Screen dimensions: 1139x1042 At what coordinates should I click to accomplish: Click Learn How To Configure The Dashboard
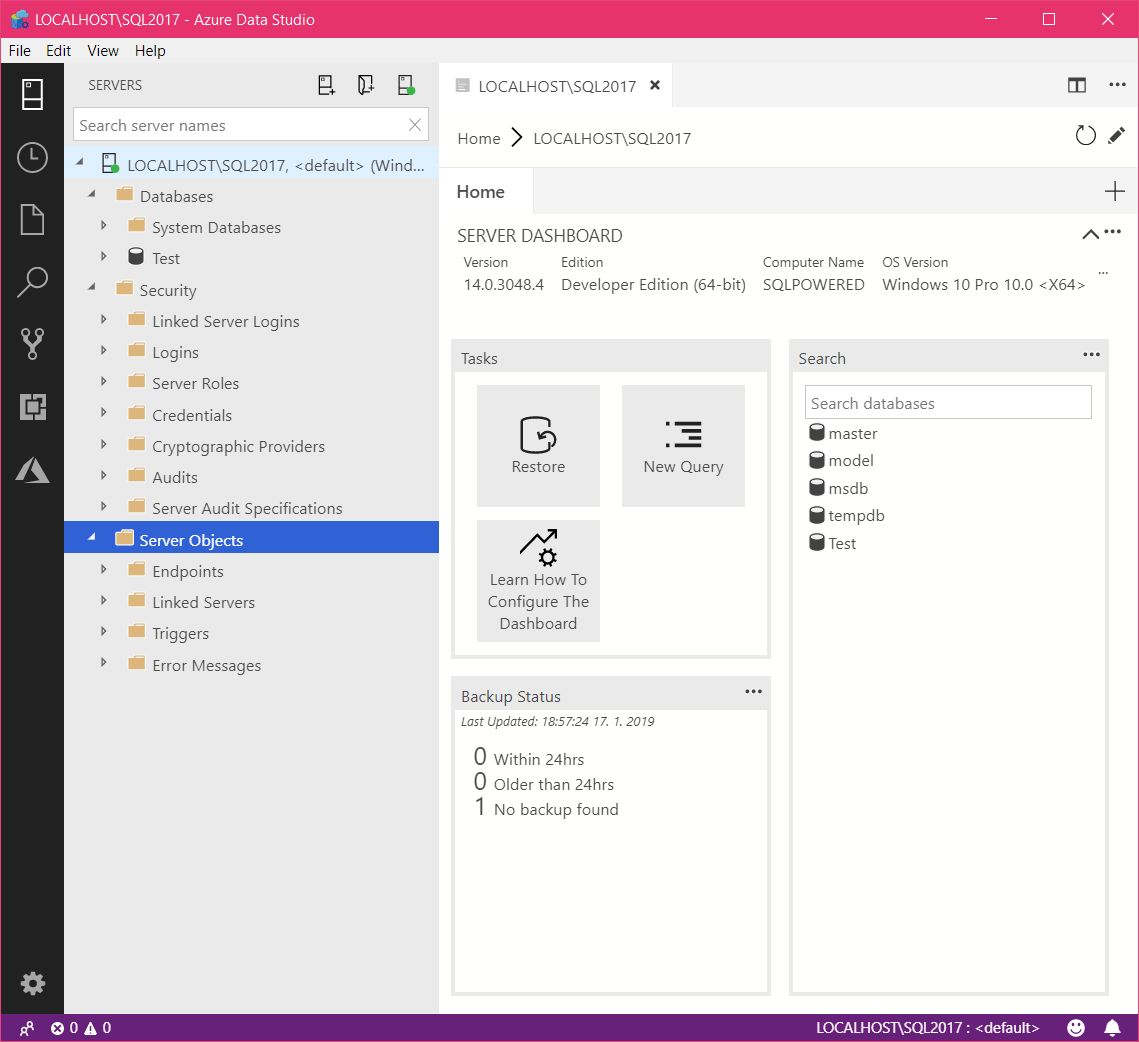click(x=538, y=581)
